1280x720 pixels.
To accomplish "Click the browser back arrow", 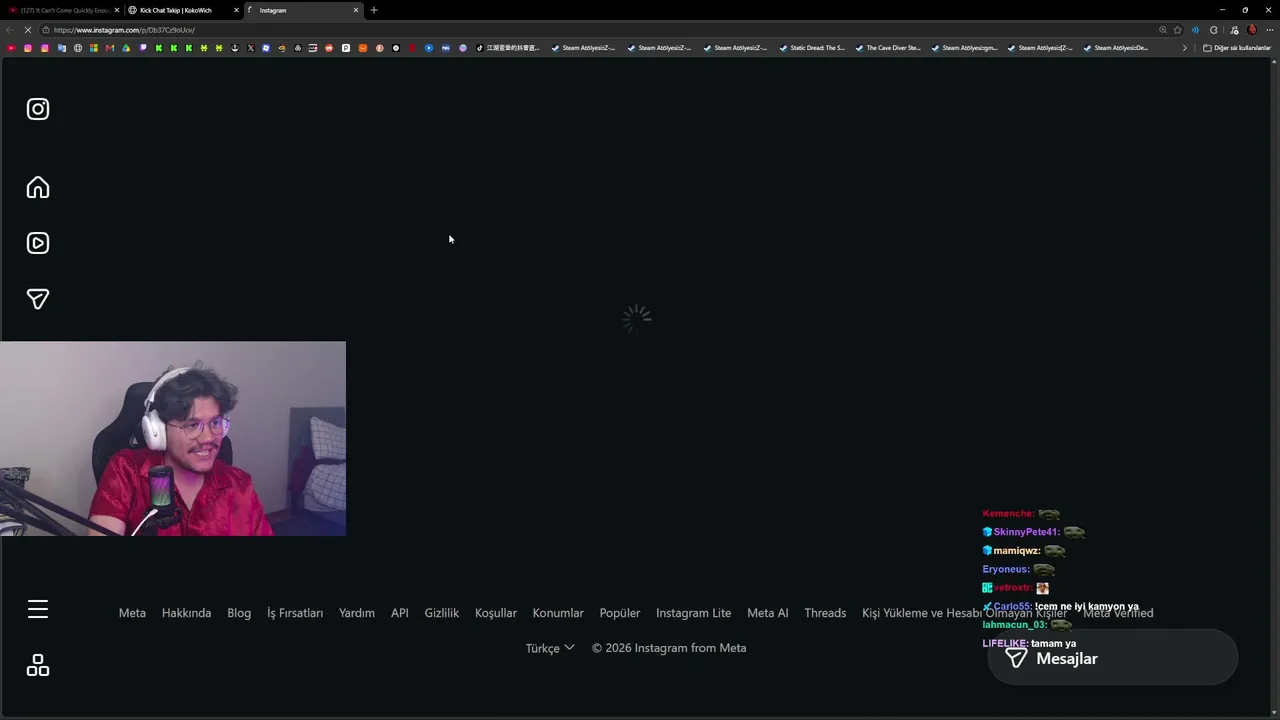I will pyautogui.click(x=10, y=30).
